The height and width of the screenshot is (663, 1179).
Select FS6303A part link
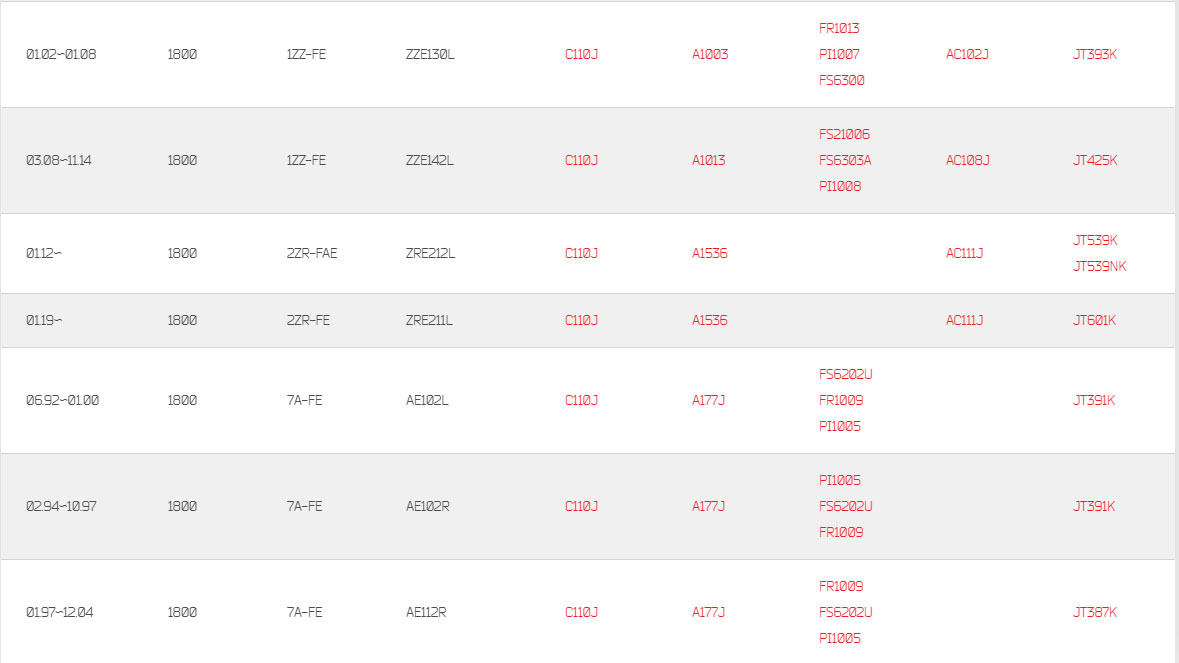[844, 160]
